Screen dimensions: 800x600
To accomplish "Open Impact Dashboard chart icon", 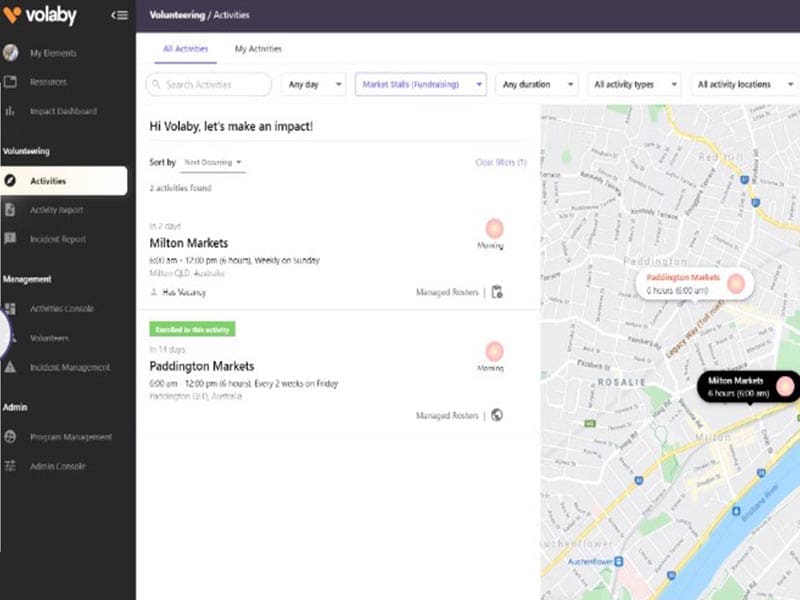I will (10, 111).
